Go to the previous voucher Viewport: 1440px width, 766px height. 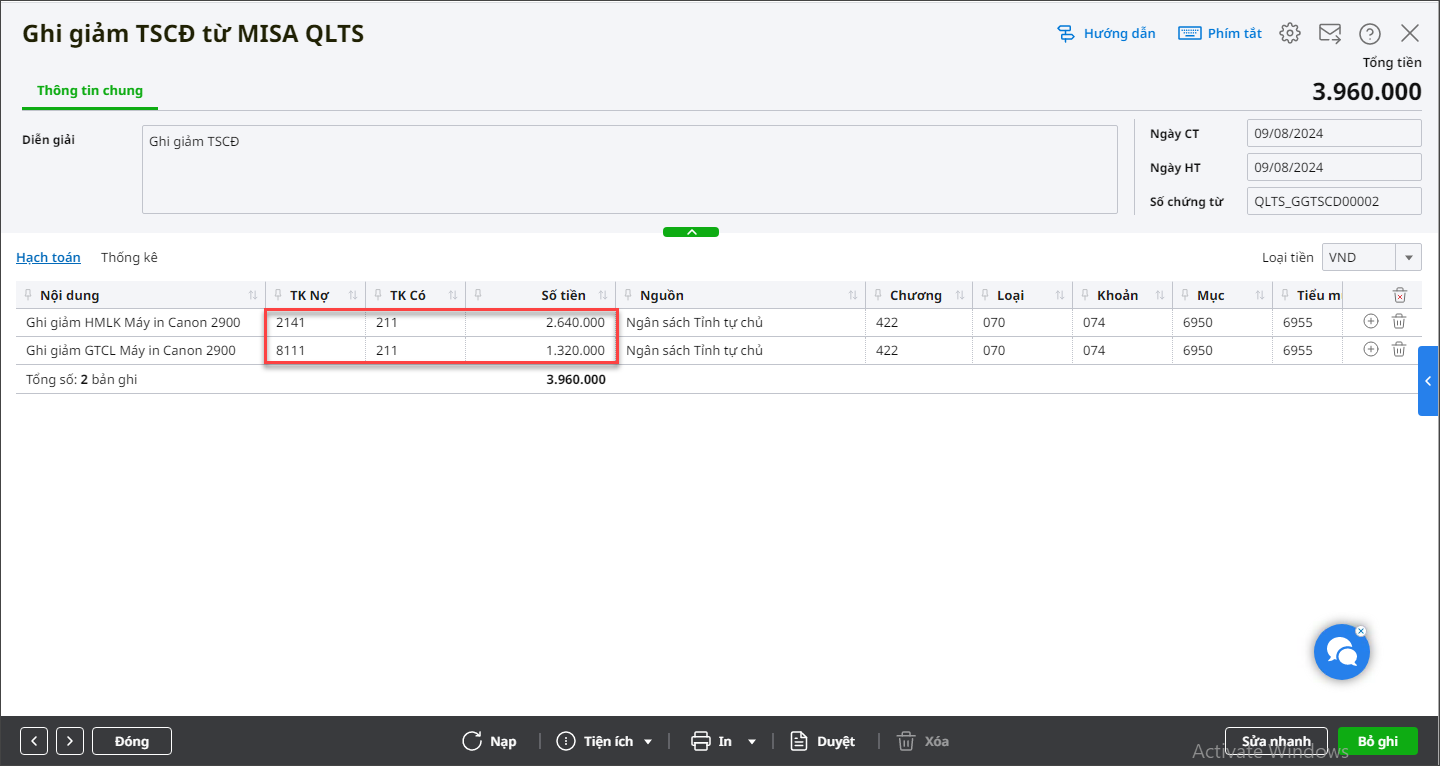coord(34,741)
